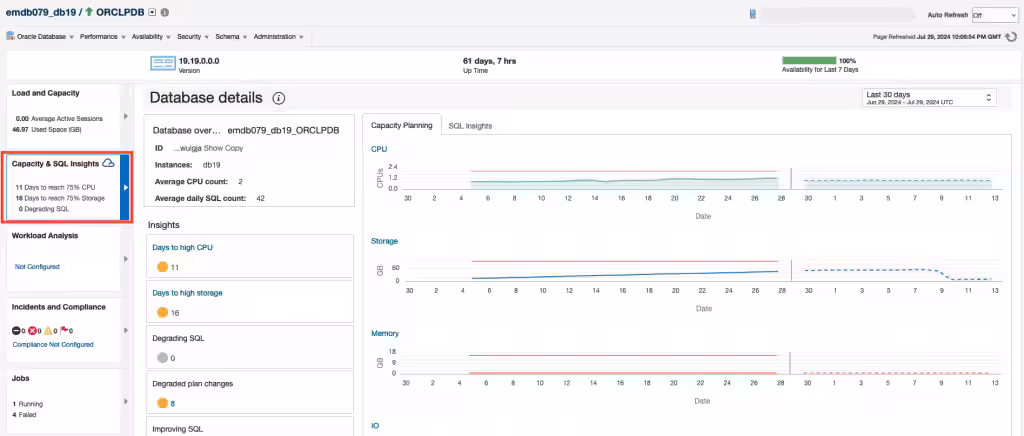This screenshot has height=436, width=1024.
Task: Expand the Capacity & SQL Insights blue arrow
Action: click(125, 187)
